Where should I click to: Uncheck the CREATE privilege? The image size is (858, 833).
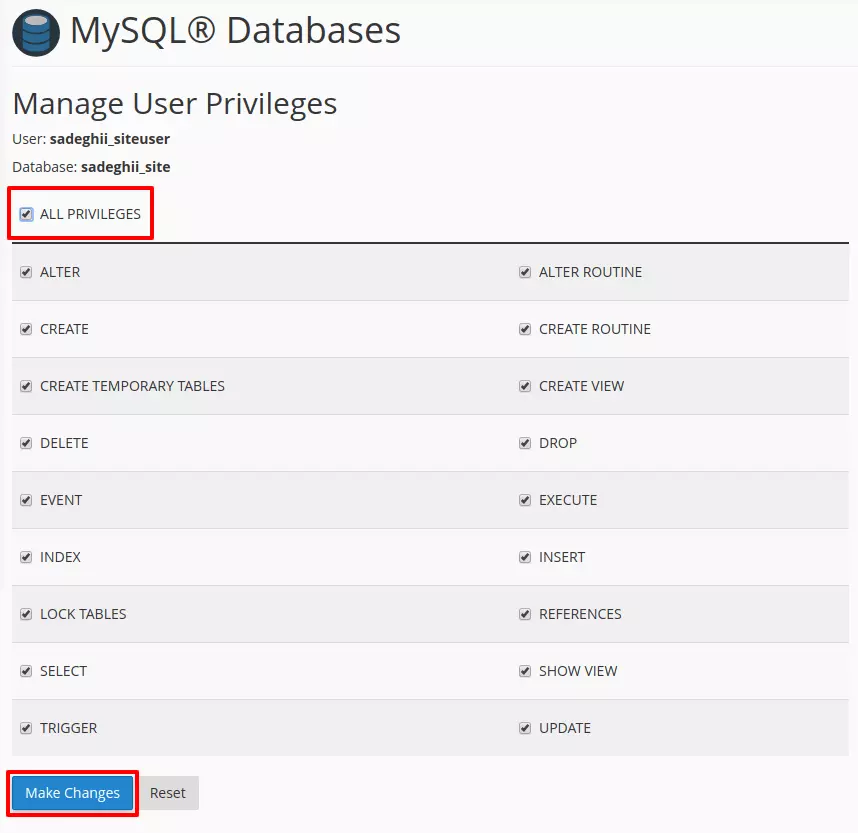[26, 329]
